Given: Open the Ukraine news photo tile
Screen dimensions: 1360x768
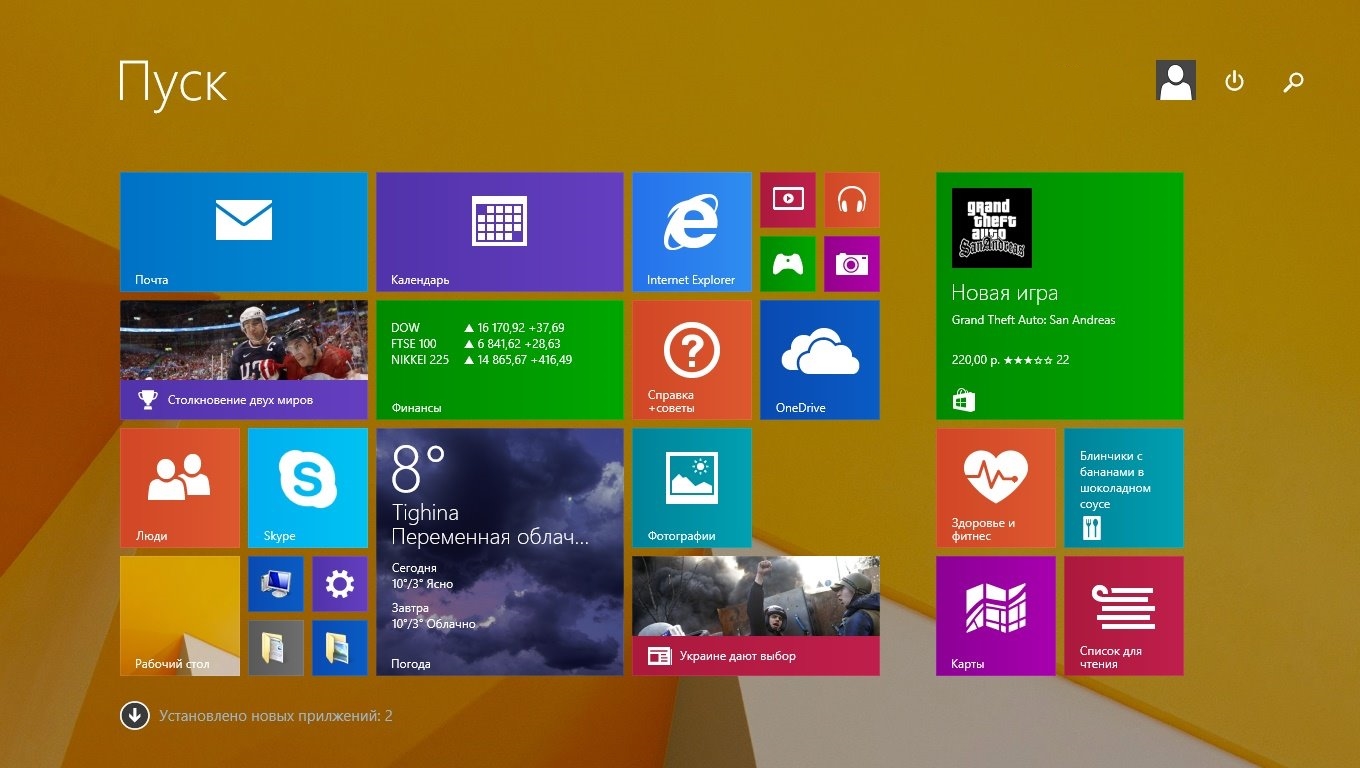Looking at the screenshot, I should [755, 615].
